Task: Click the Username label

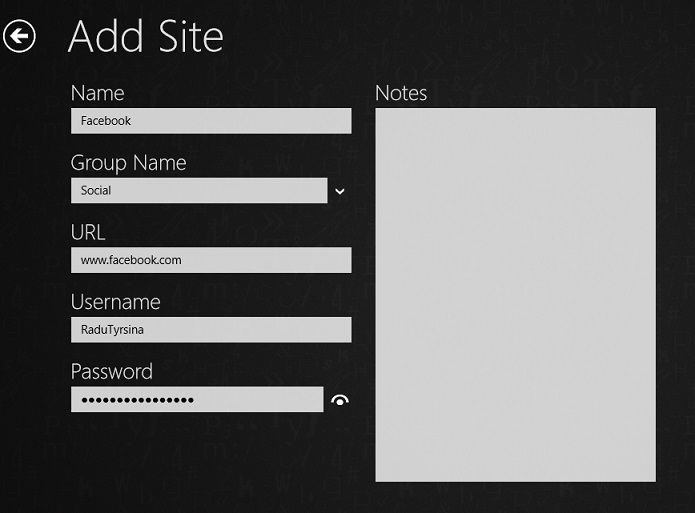Action: (116, 302)
